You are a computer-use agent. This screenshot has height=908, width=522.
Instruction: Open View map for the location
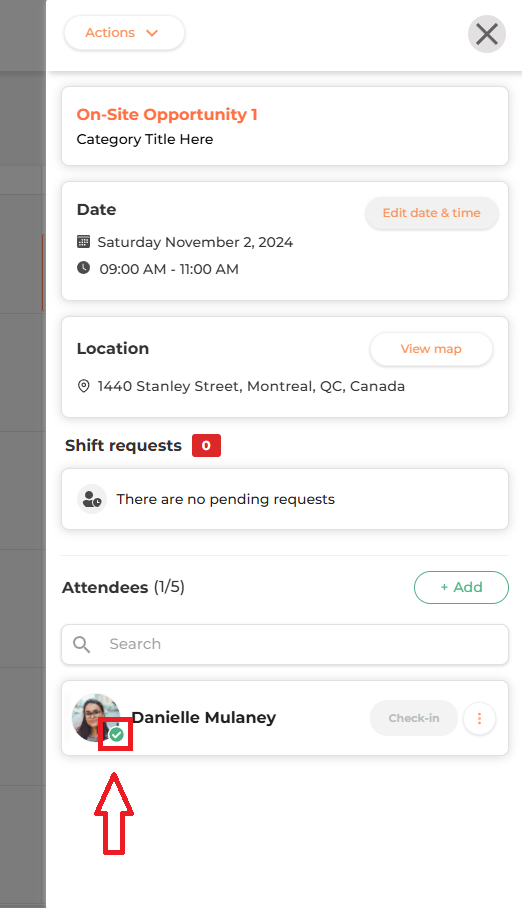point(431,349)
